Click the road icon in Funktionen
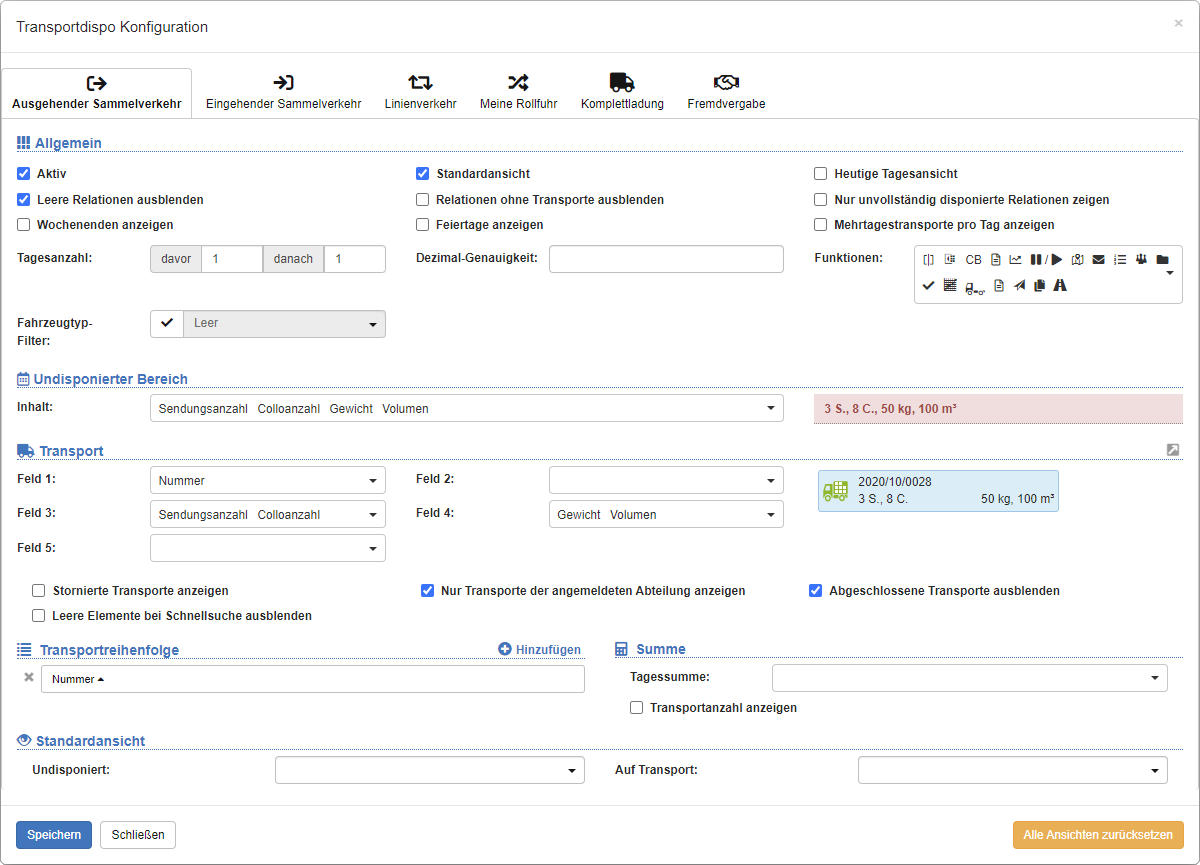This screenshot has width=1200, height=865. click(x=1060, y=286)
